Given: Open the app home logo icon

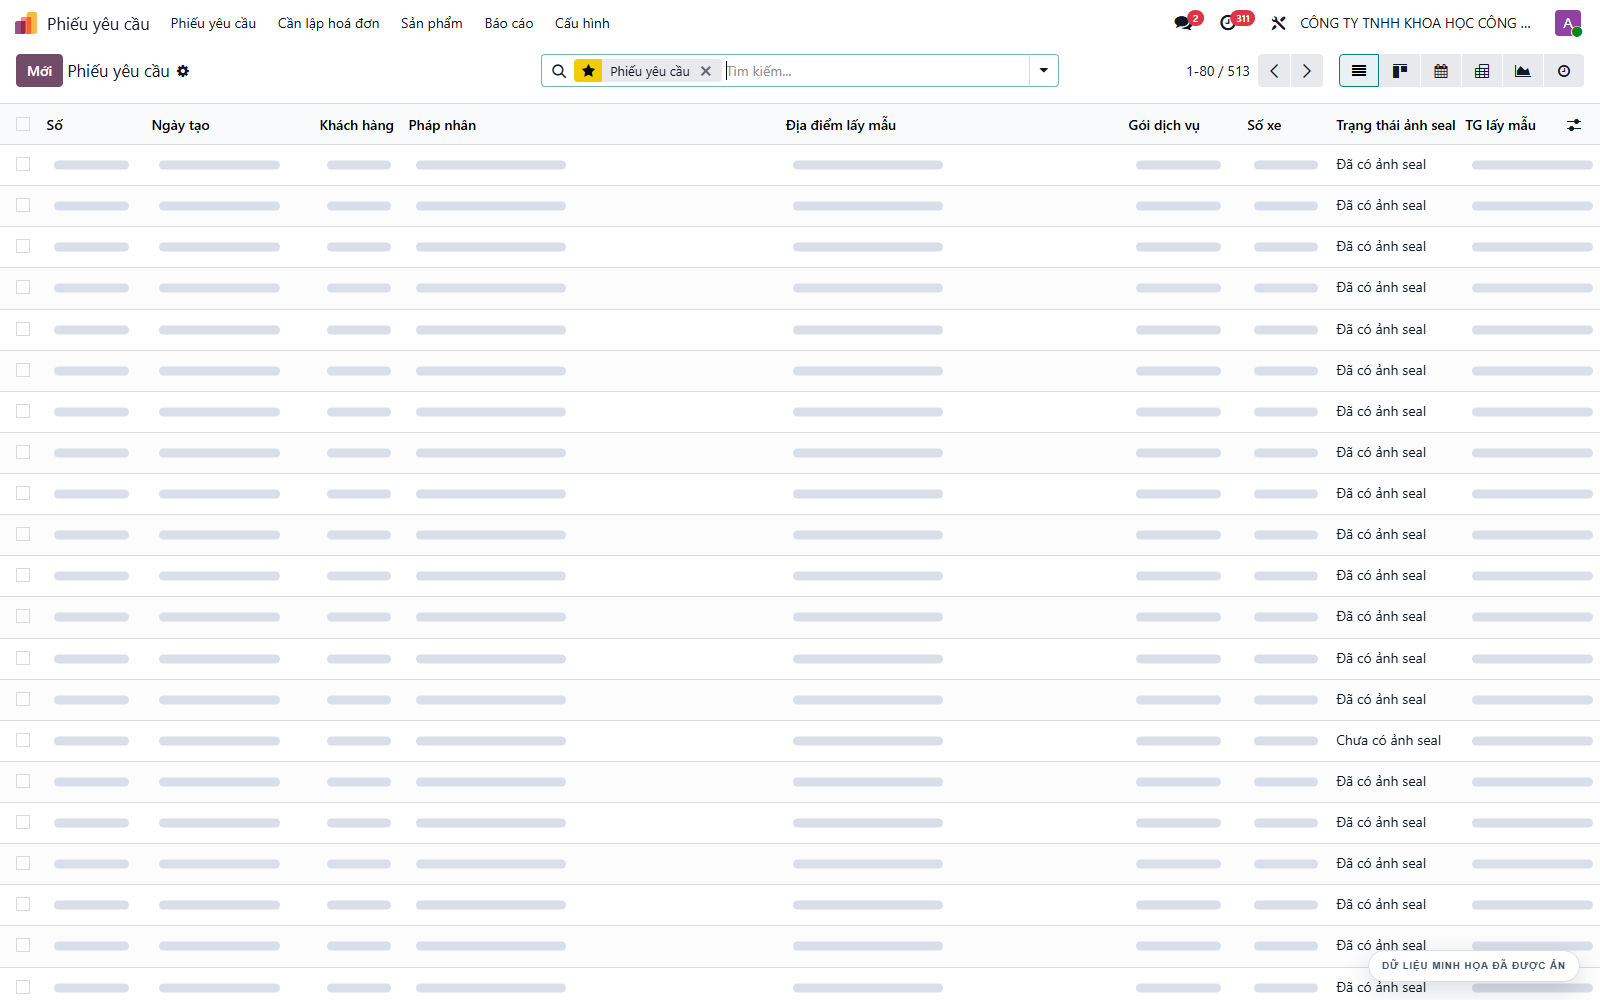Looking at the screenshot, I should click(26, 23).
